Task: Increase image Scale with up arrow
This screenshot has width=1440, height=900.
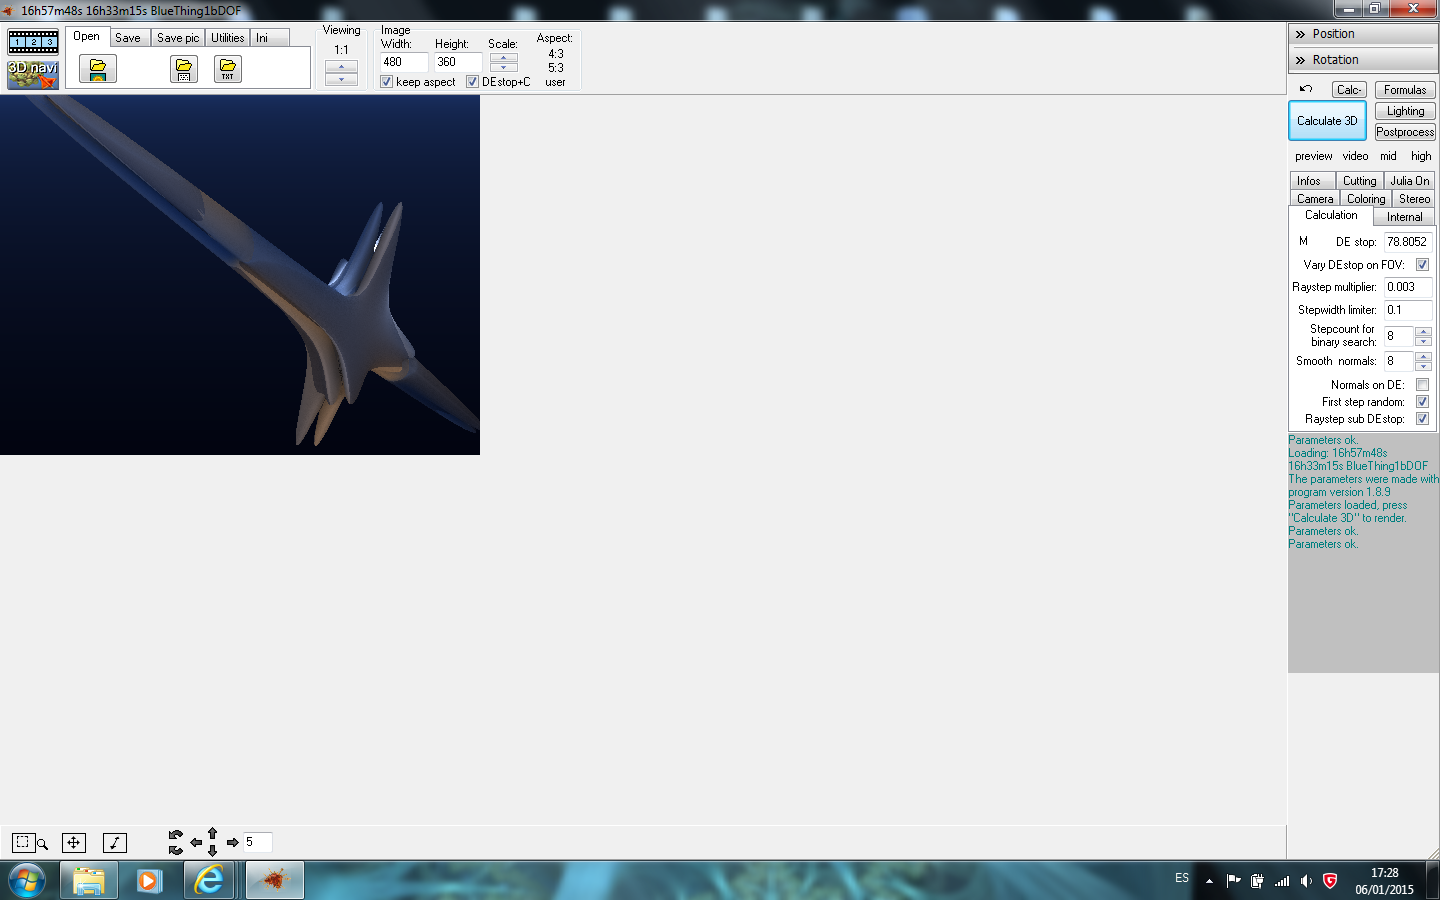Action: 503,58
